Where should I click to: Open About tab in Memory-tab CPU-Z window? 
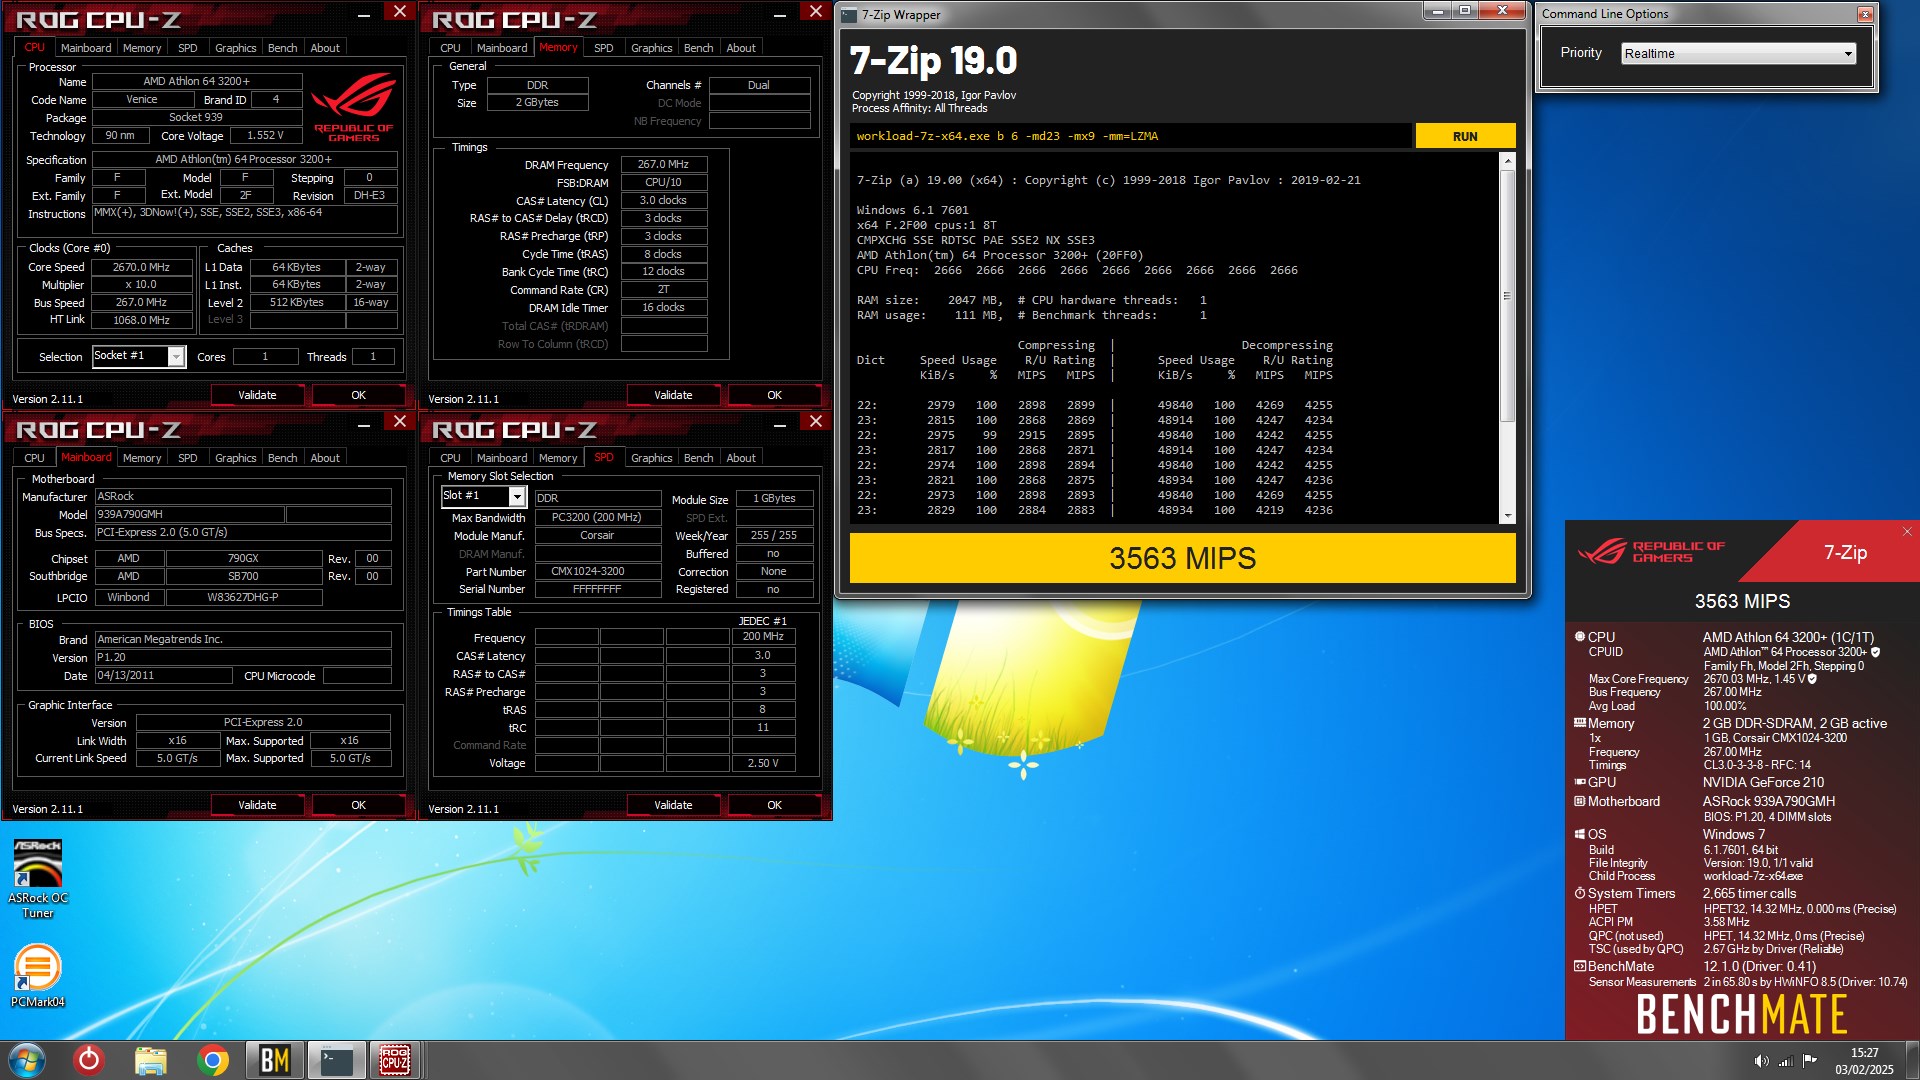point(741,48)
